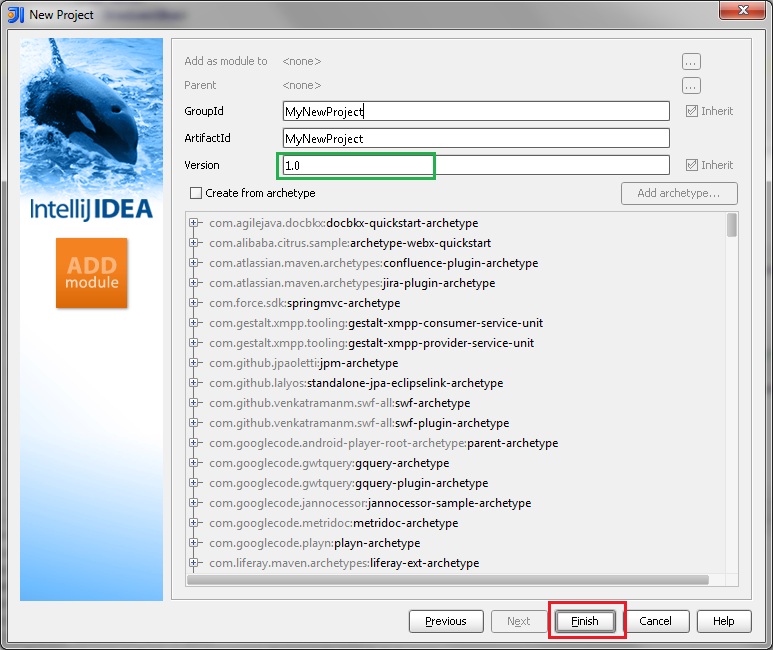Screen dimensions: 773x650
Task: Expand jira-plugin-archetype node
Action: click(x=193, y=283)
